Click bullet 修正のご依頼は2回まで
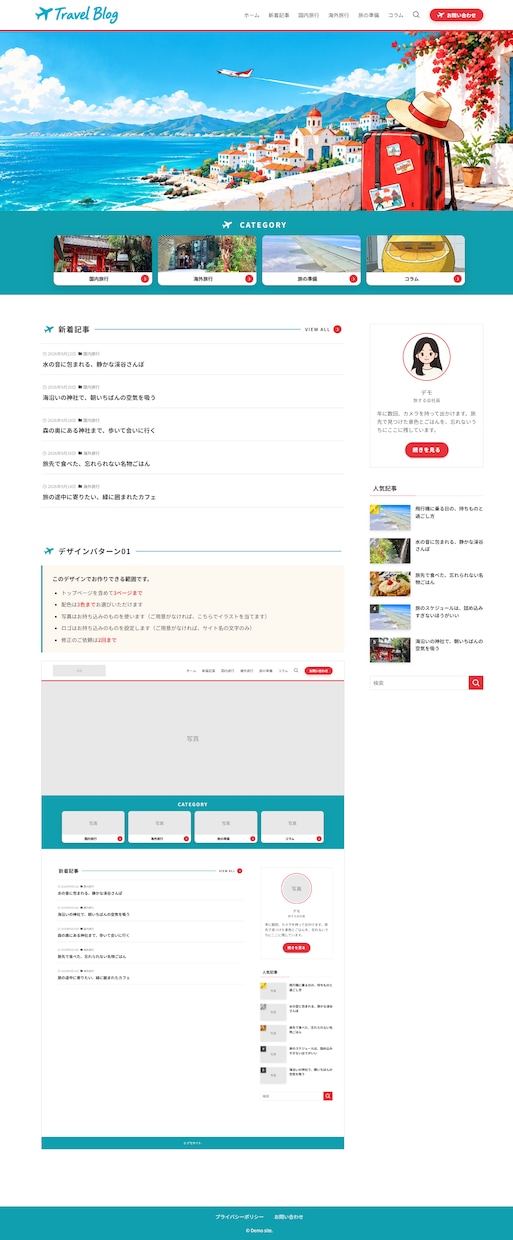This screenshot has height=1240, width=513. 88,639
